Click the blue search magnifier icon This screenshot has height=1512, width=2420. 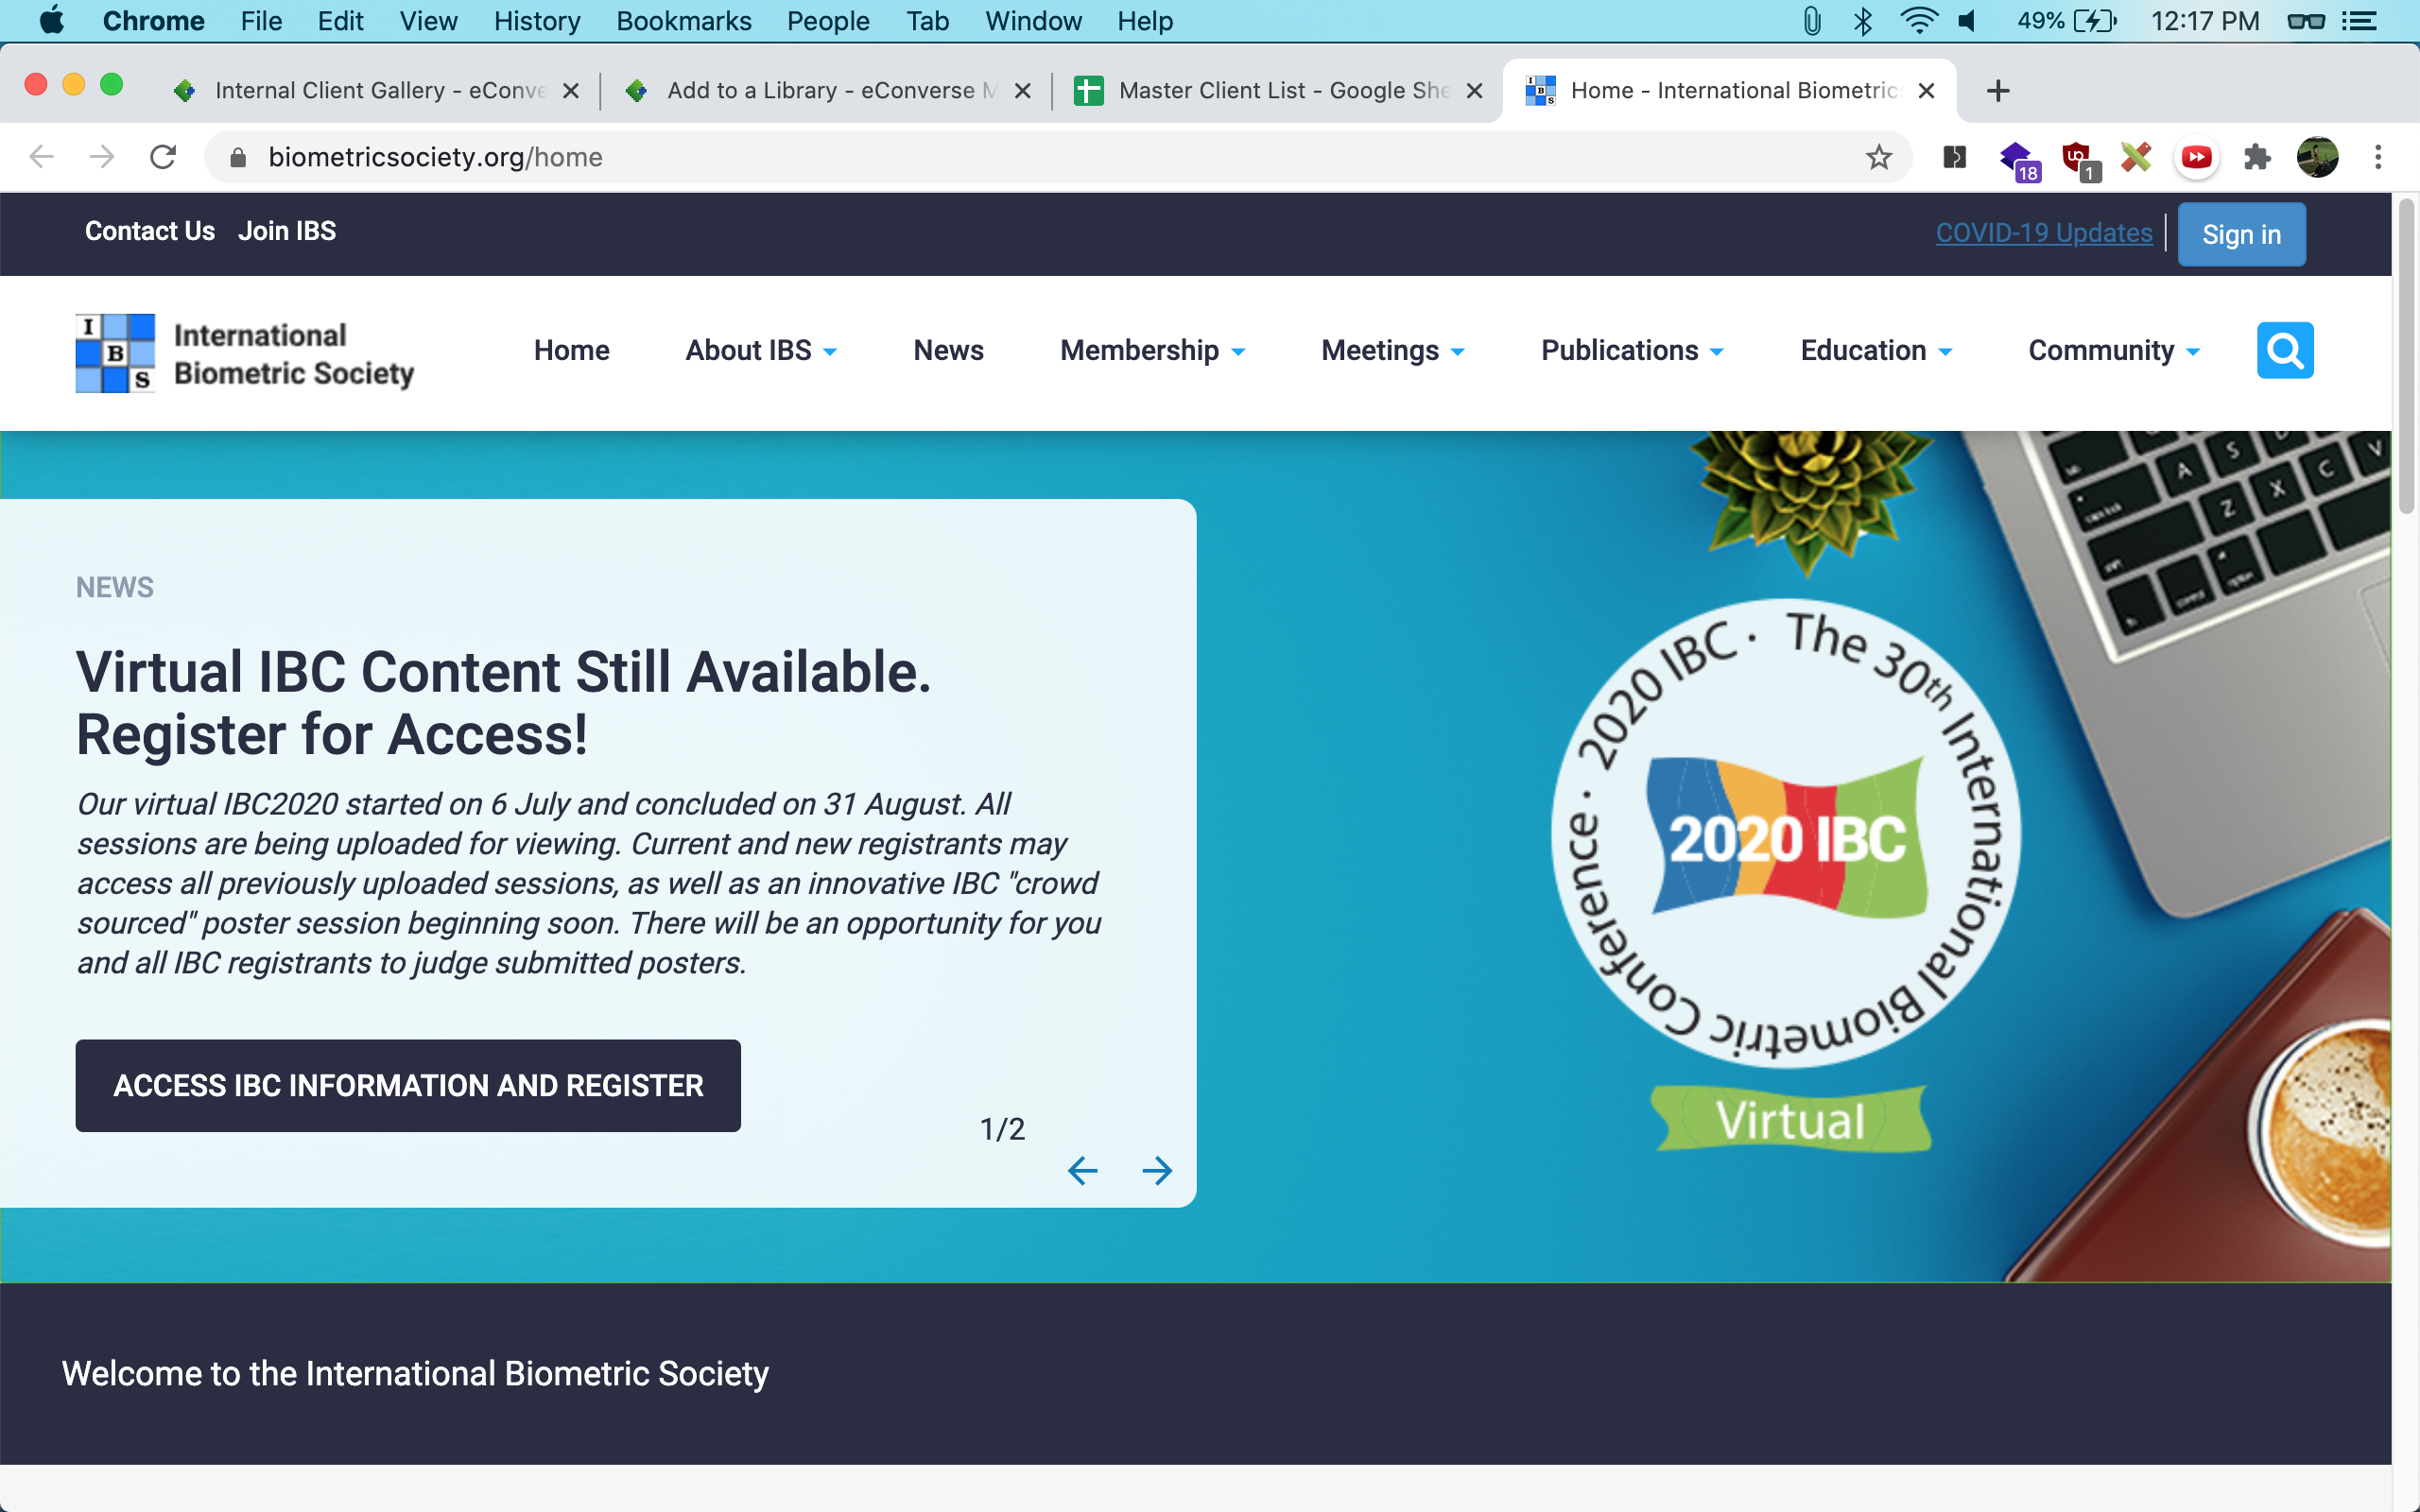(x=2284, y=350)
